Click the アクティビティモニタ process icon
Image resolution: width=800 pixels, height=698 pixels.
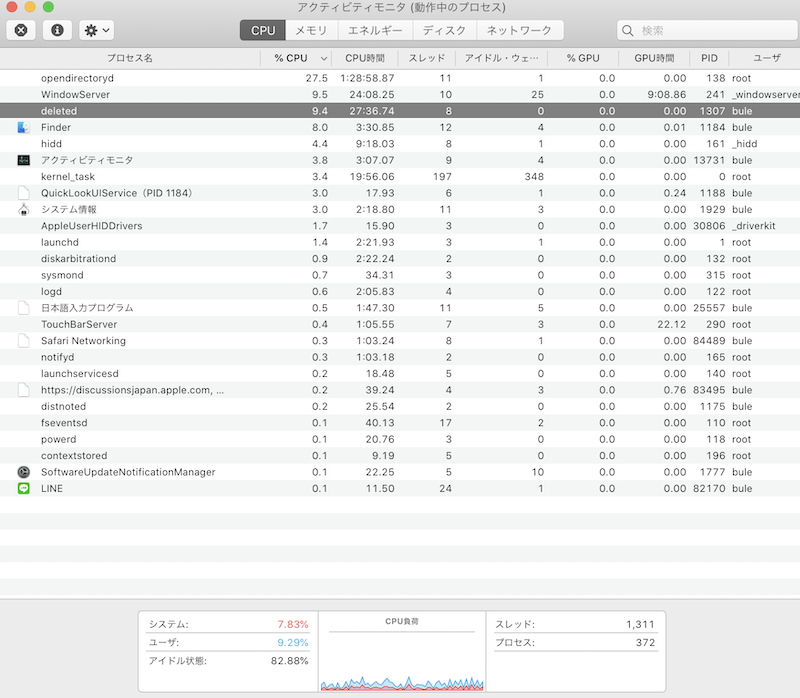coord(24,160)
